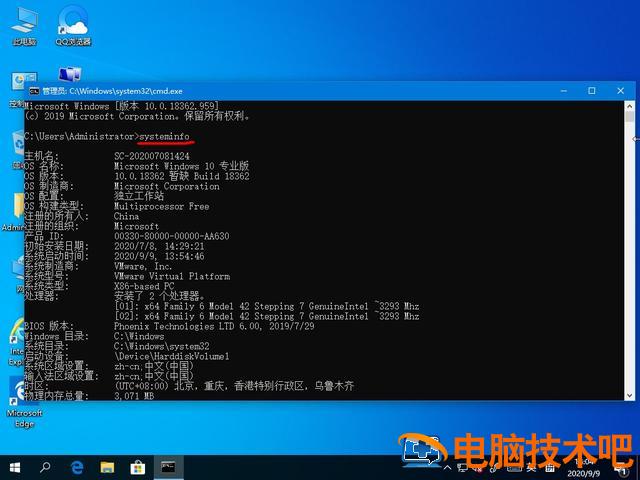Viewport: 640px width, 480px height.
Task: Select the cmd.exe taskbar button
Action: pyautogui.click(x=169, y=467)
